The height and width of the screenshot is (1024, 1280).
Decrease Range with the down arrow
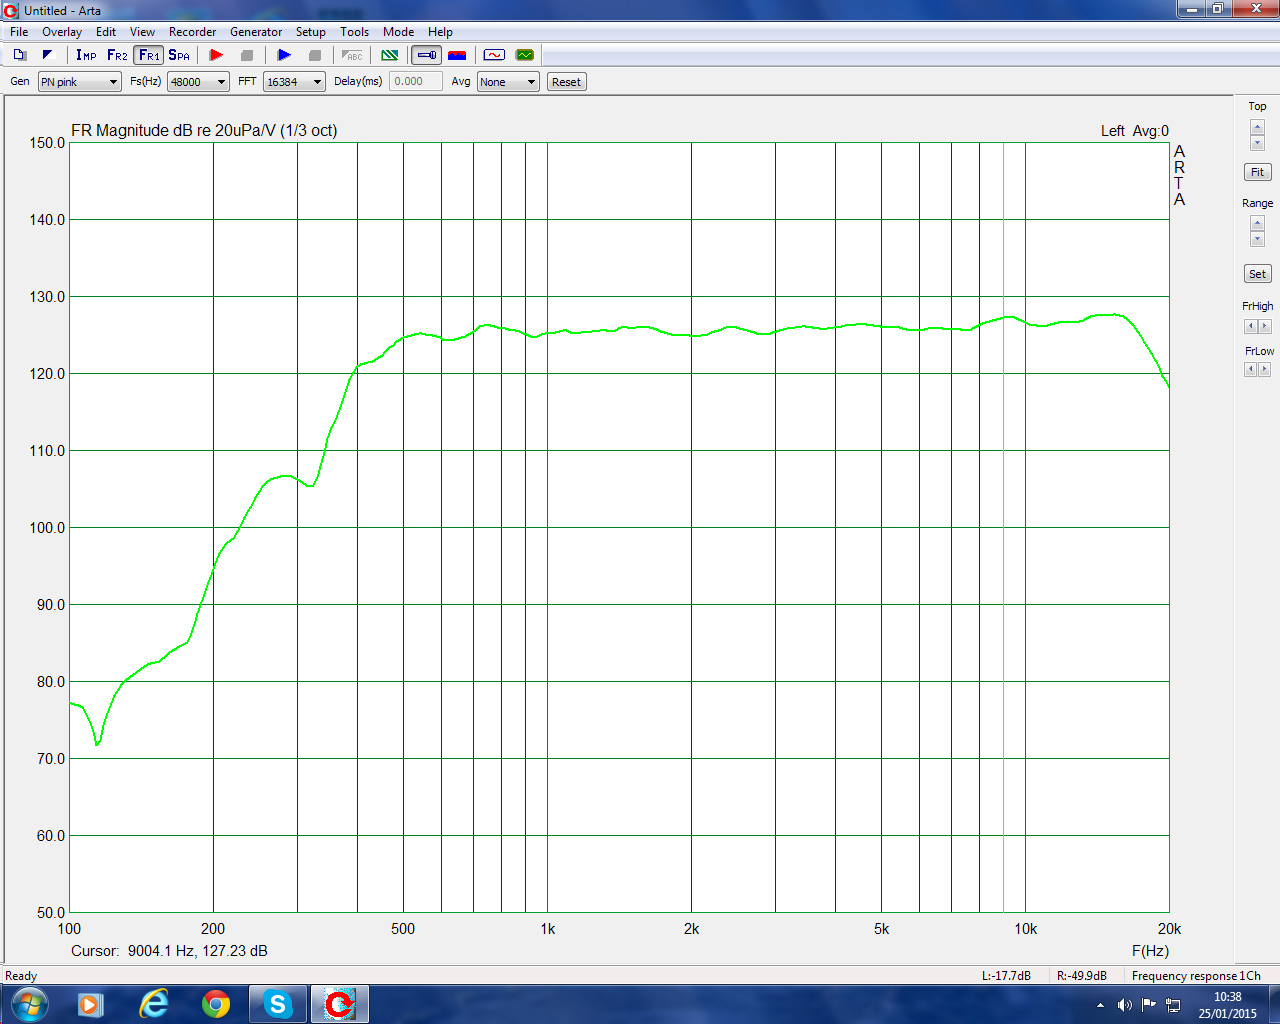(x=1257, y=239)
